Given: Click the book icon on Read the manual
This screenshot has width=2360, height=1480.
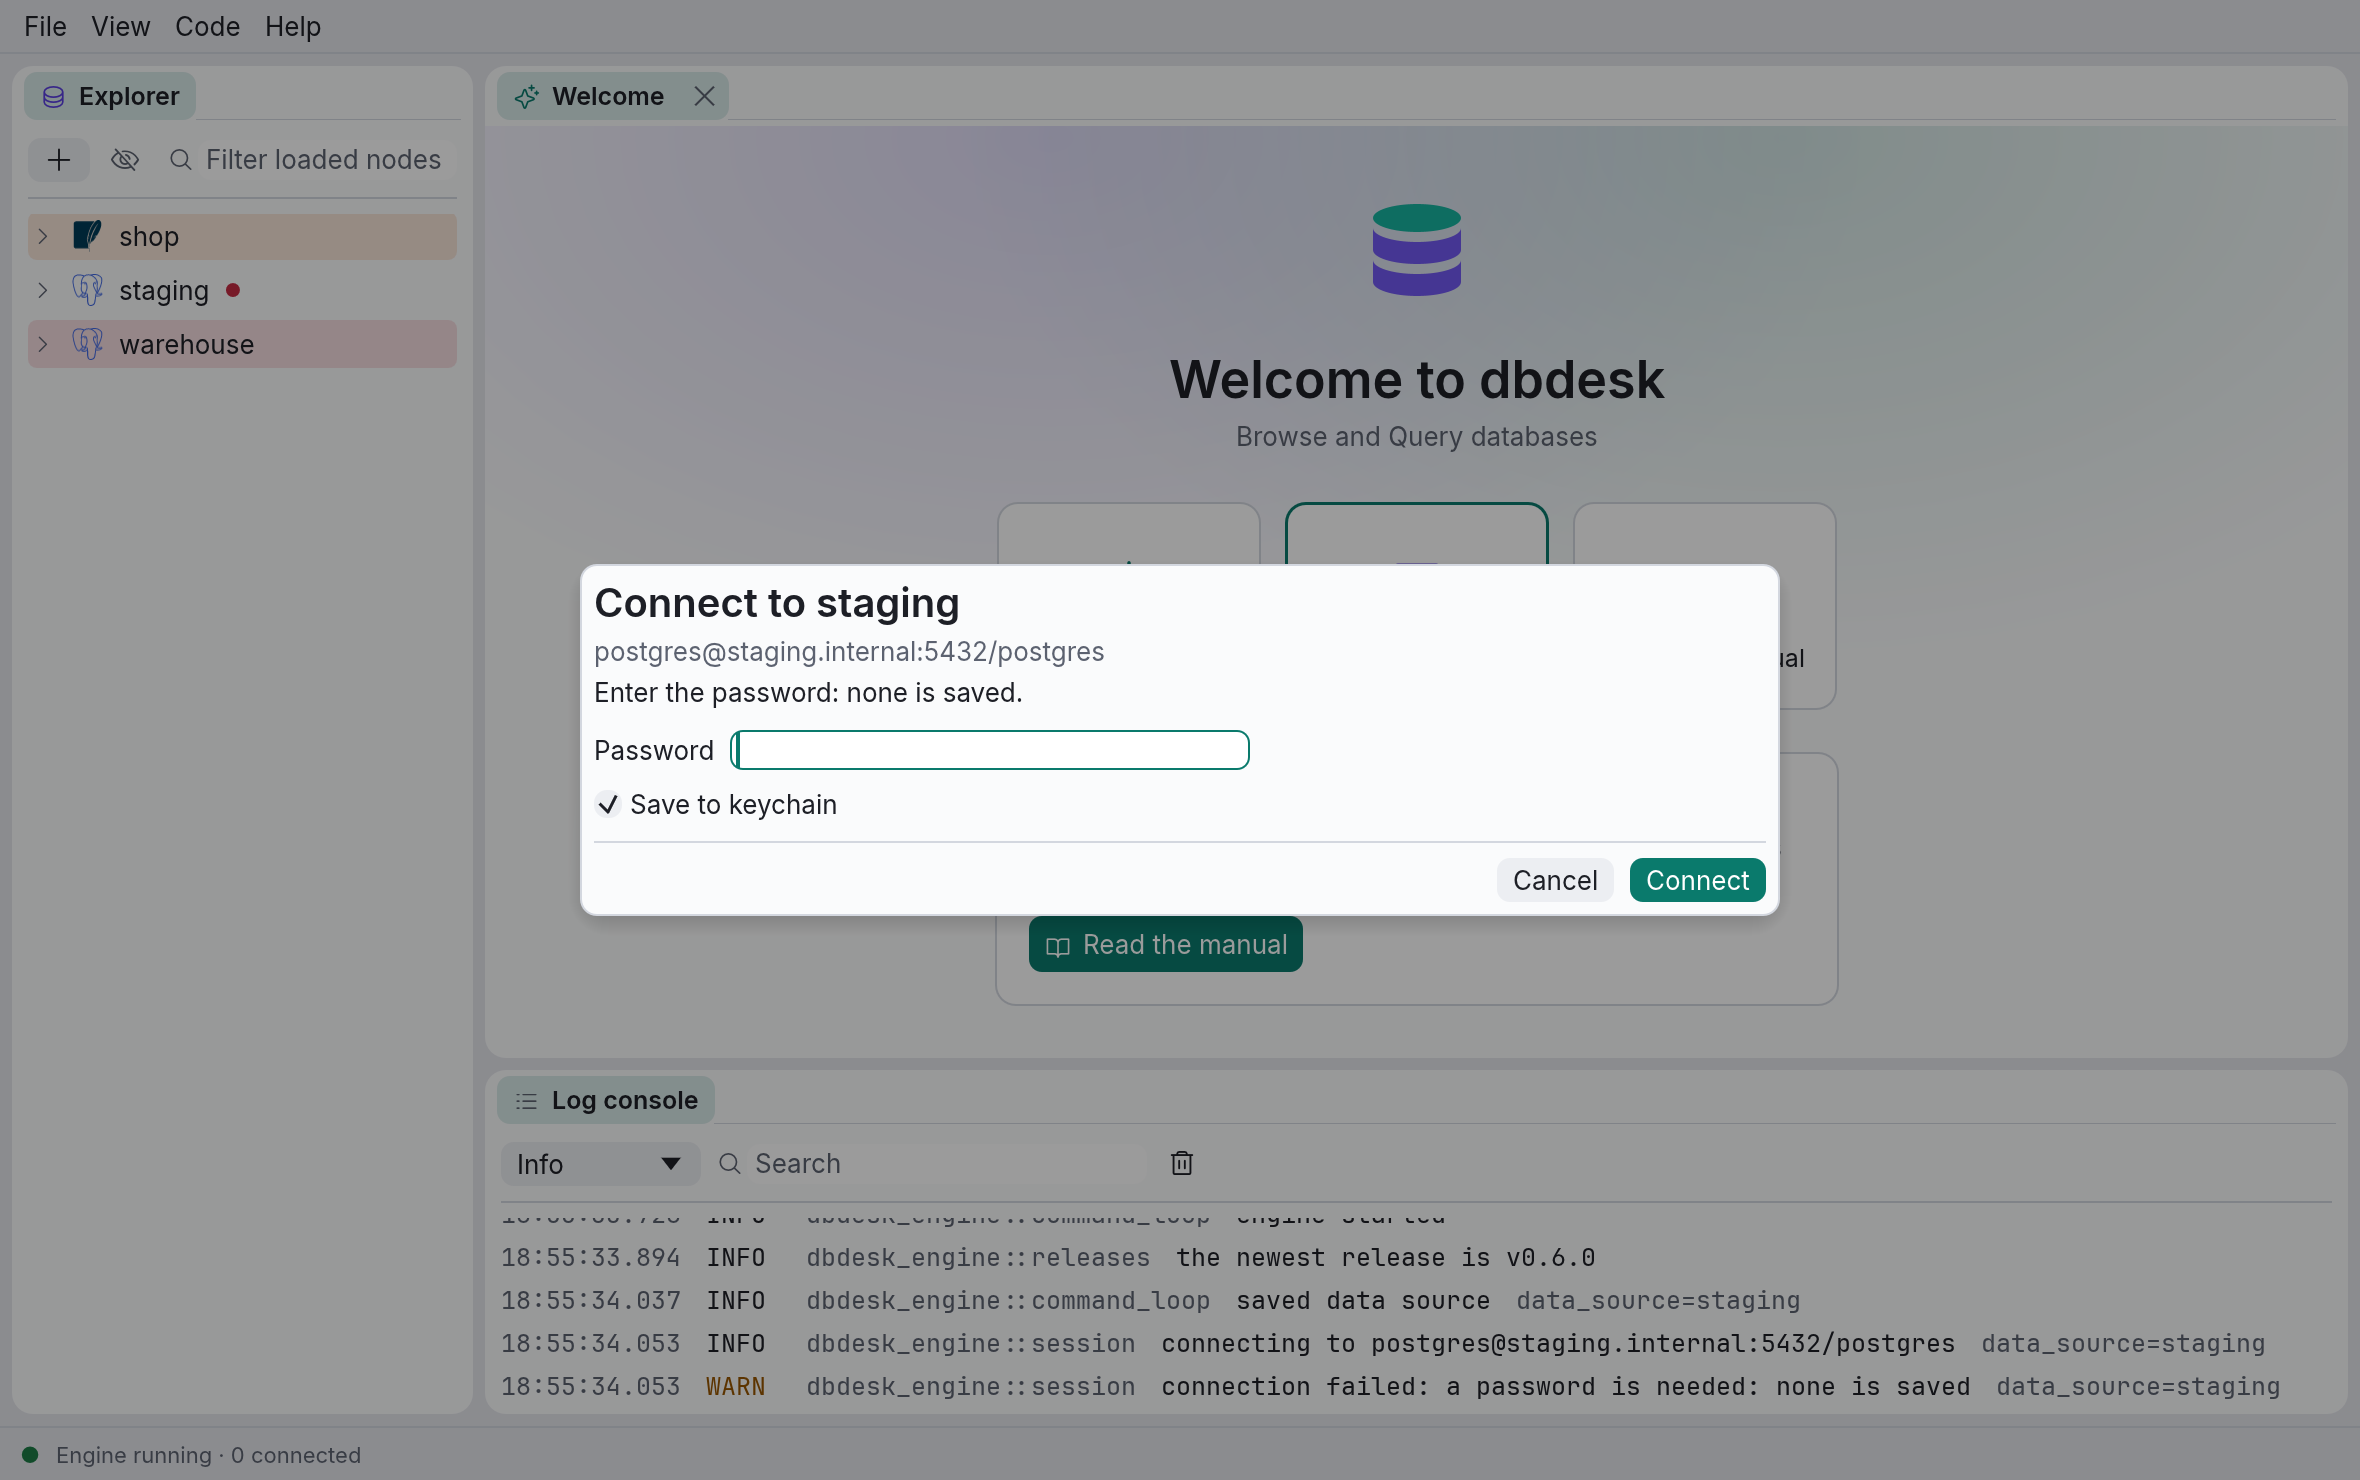Looking at the screenshot, I should [x=1058, y=946].
